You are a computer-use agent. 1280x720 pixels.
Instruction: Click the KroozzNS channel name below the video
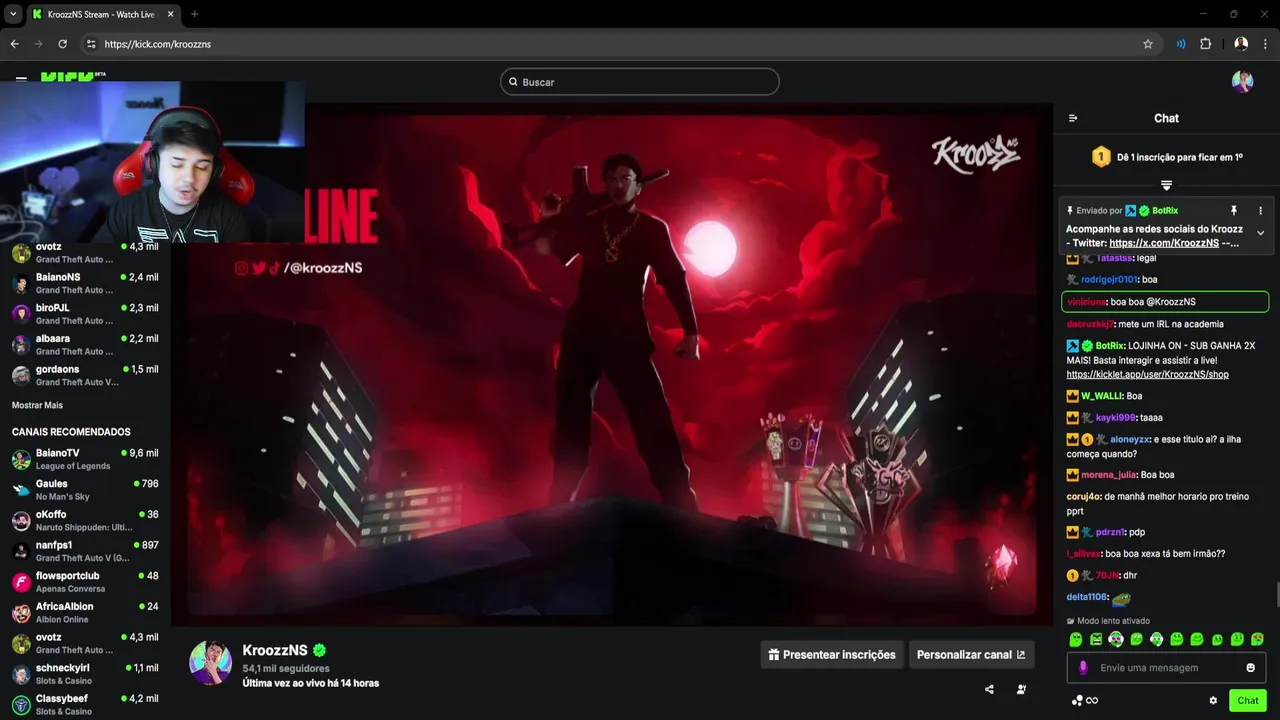[x=275, y=650]
